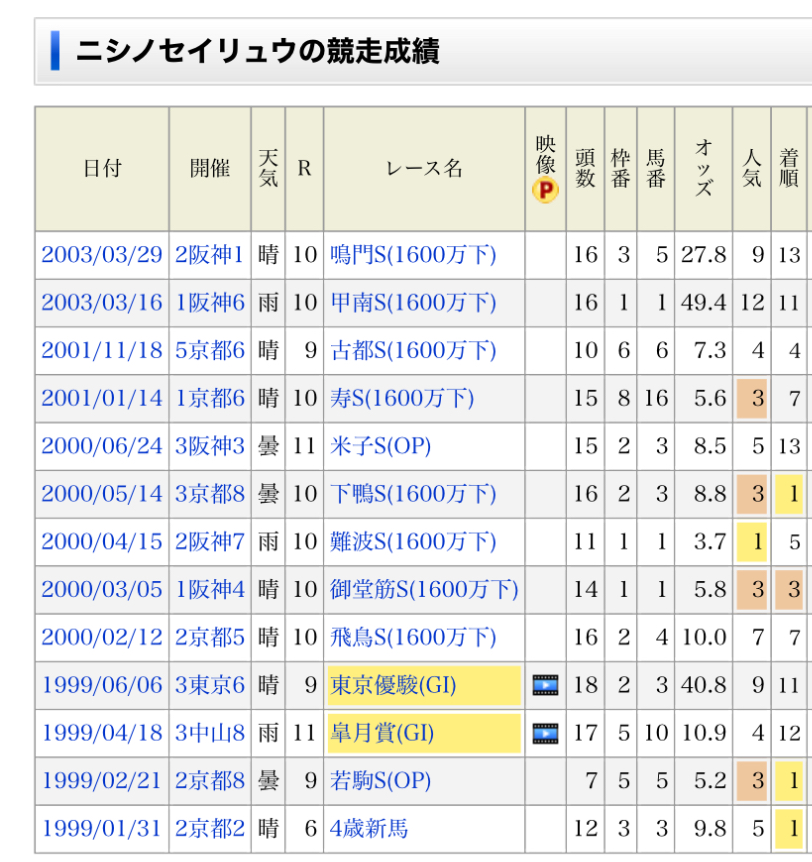Screen dimensions: 812x862
Task: Click finishing position 1 in 下鴨S row
Action: click(789, 494)
